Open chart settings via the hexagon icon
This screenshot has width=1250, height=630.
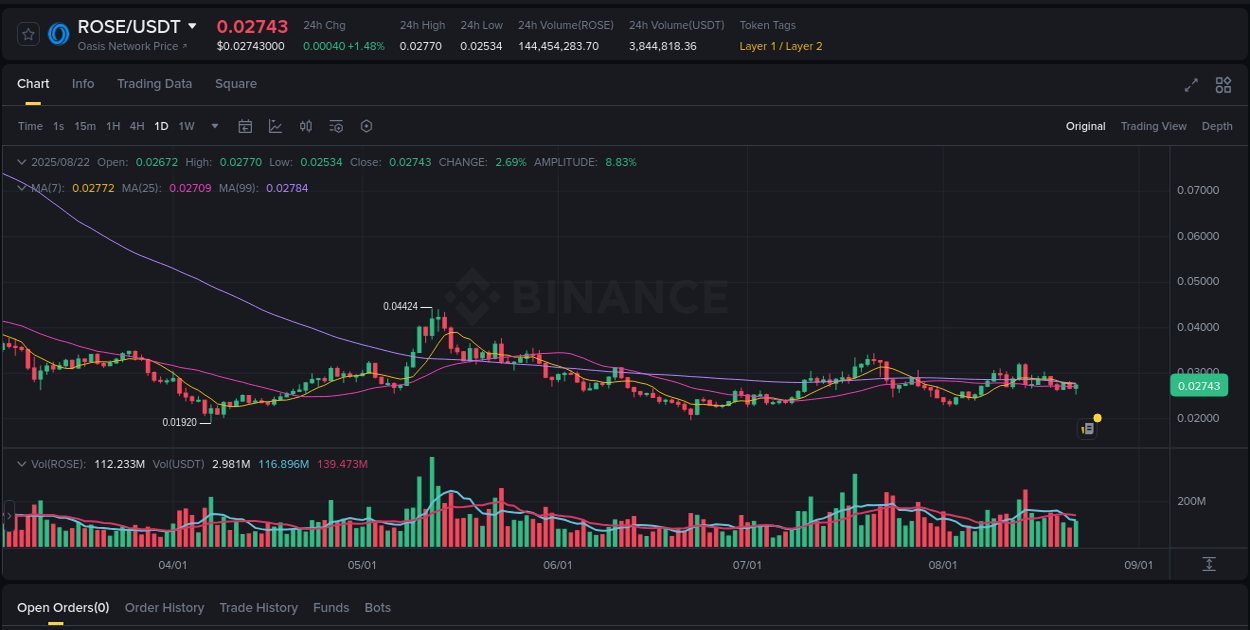(x=366, y=126)
